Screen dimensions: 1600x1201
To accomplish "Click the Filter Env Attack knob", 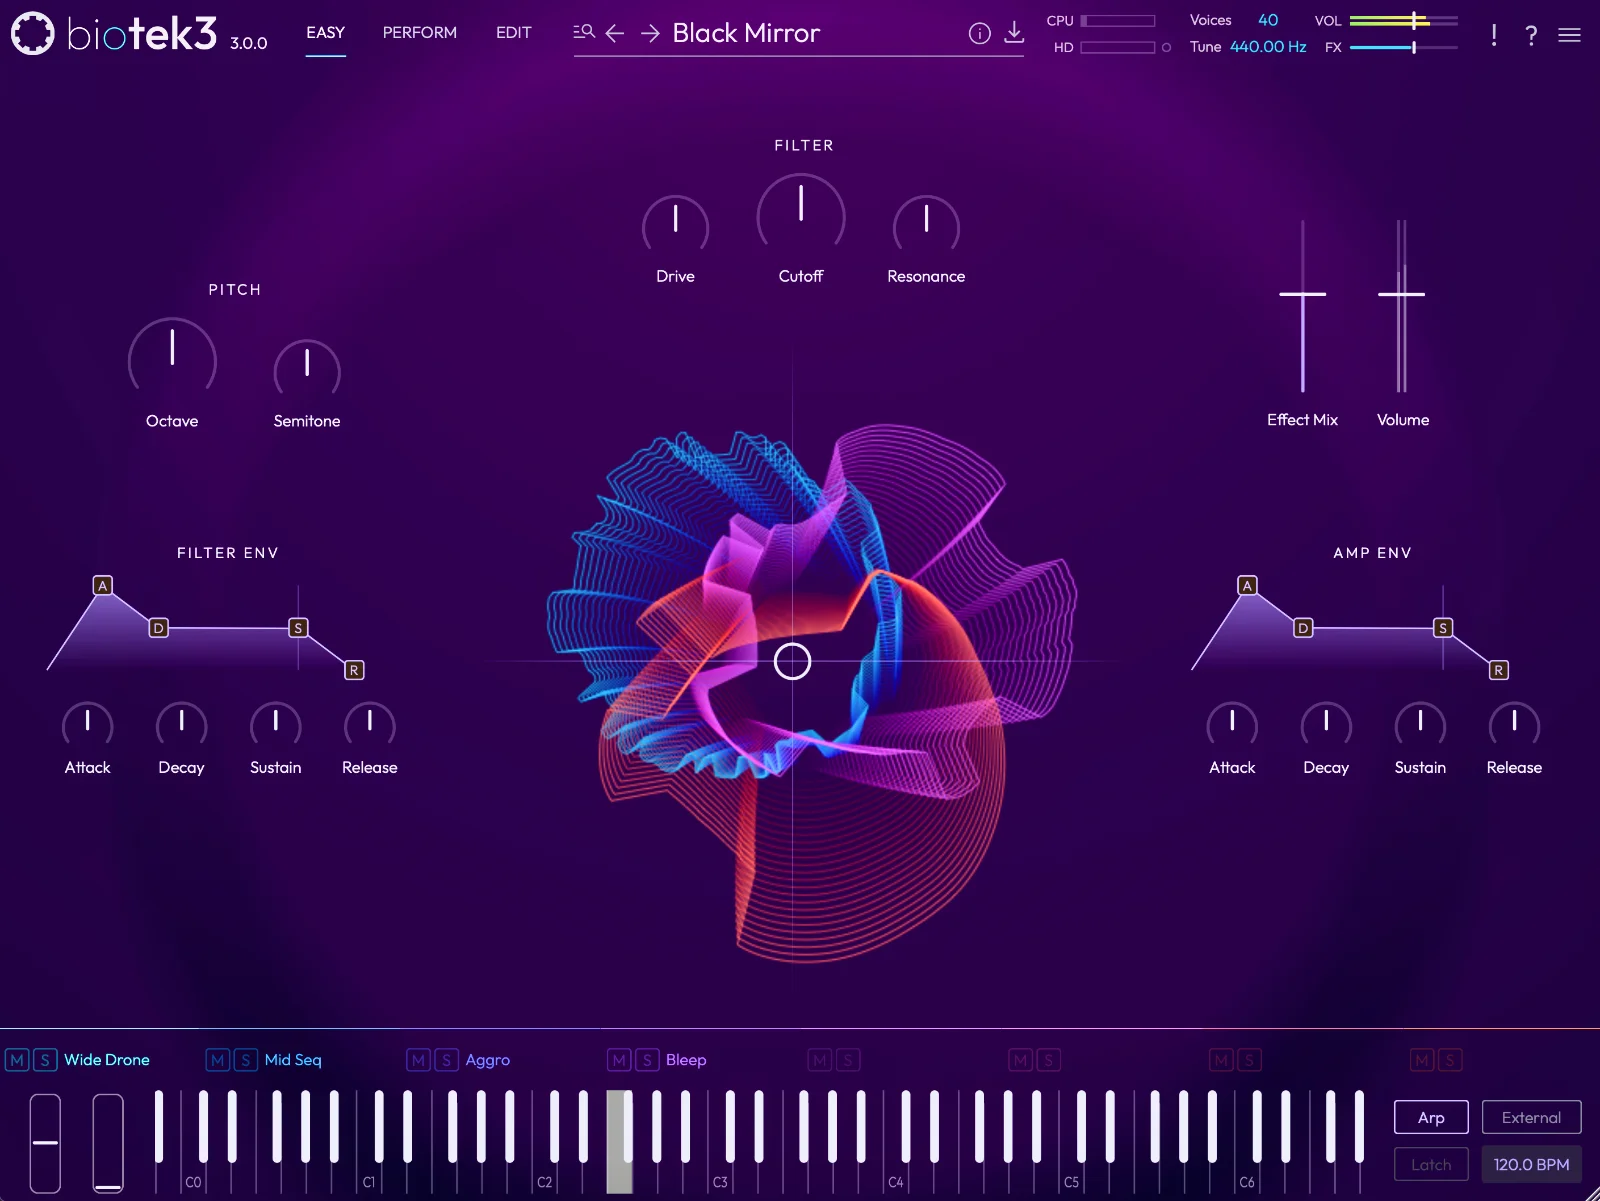I will 88,725.
